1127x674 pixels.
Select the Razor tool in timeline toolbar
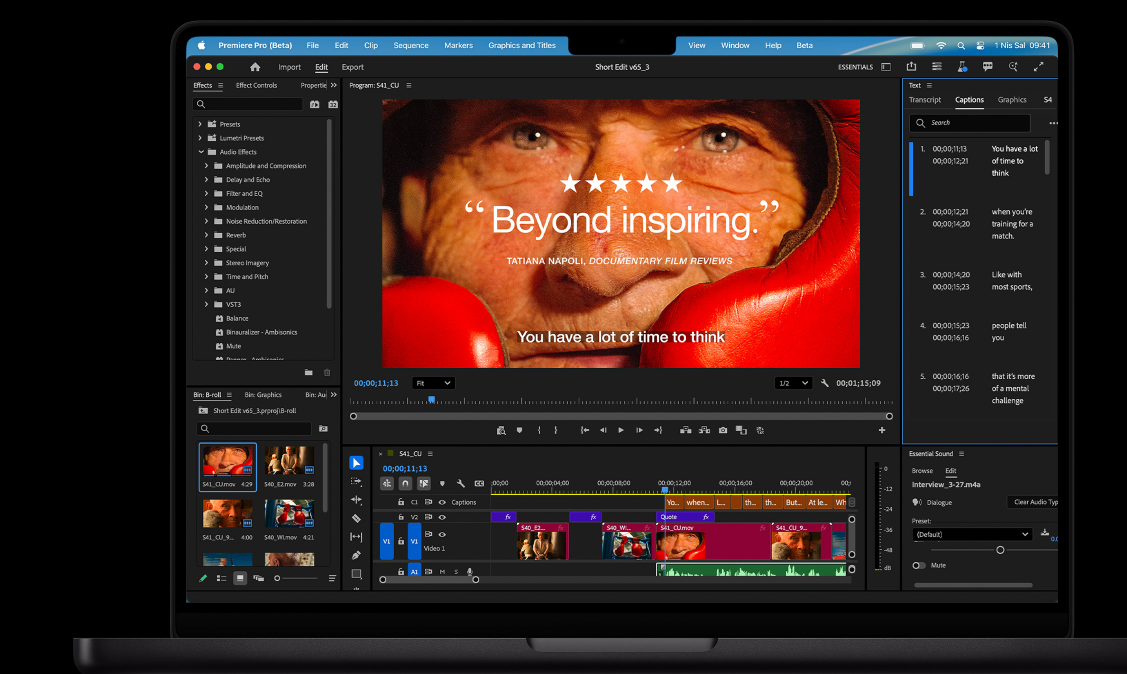click(357, 518)
